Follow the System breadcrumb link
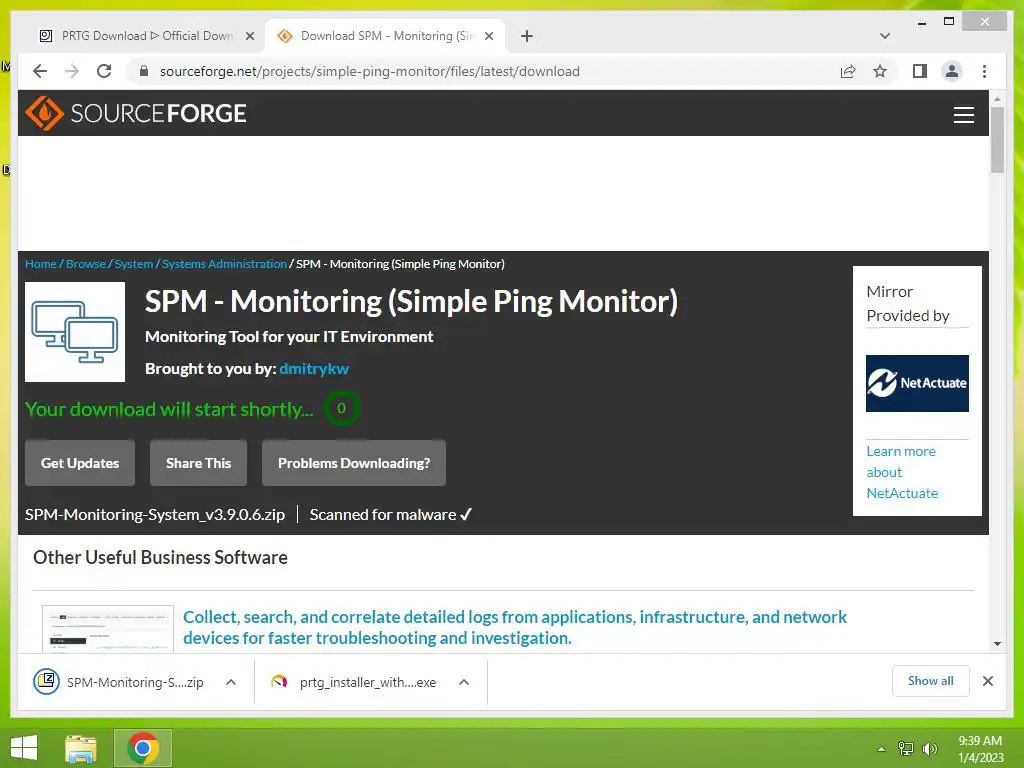The height and width of the screenshot is (768, 1024). tap(133, 264)
